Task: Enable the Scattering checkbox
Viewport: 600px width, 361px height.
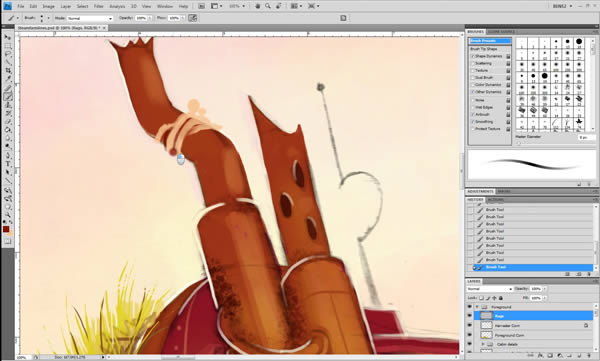Action: (472, 64)
